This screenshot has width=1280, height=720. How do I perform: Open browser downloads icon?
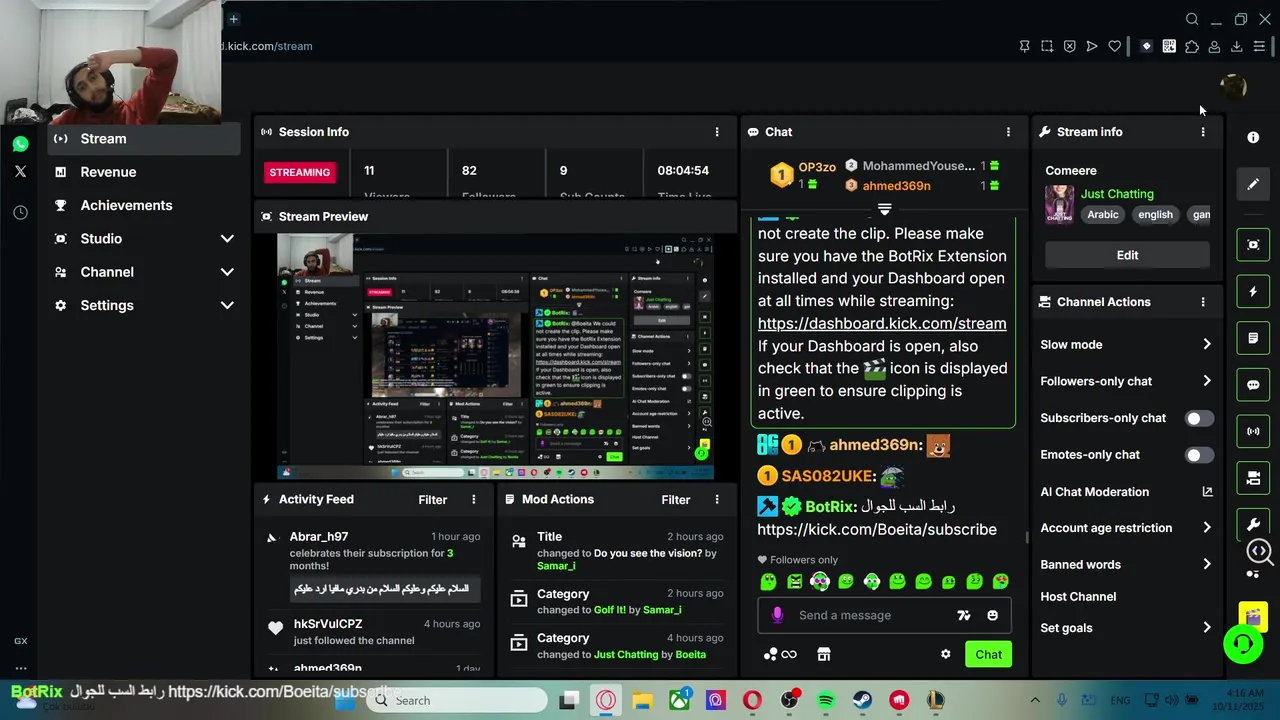click(1237, 46)
